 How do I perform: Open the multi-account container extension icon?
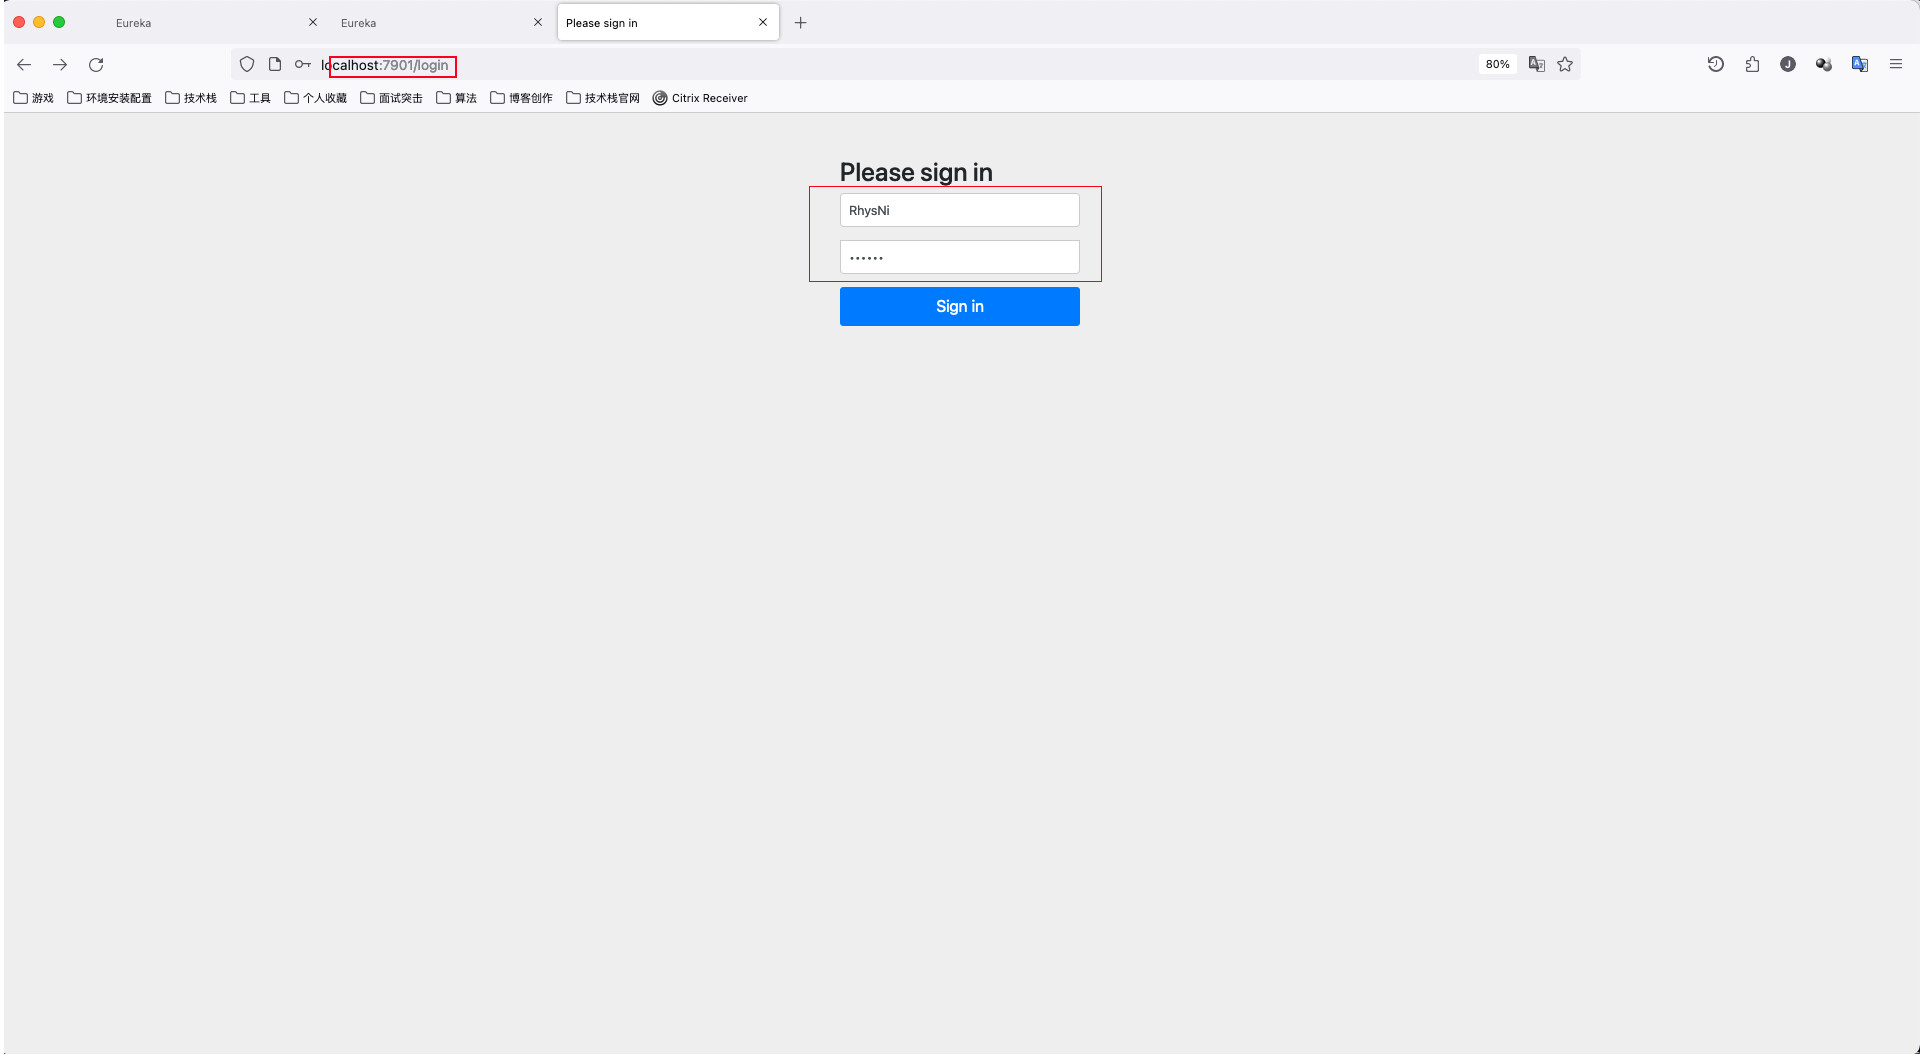click(1824, 65)
